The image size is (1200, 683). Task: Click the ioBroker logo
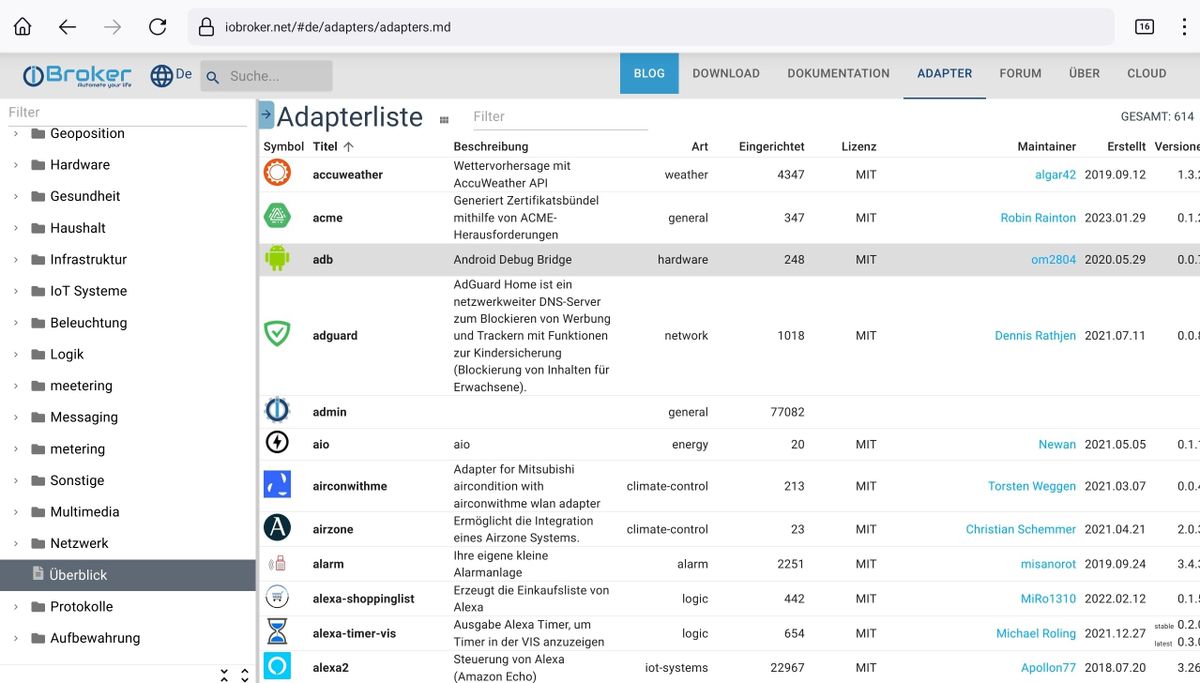77,75
